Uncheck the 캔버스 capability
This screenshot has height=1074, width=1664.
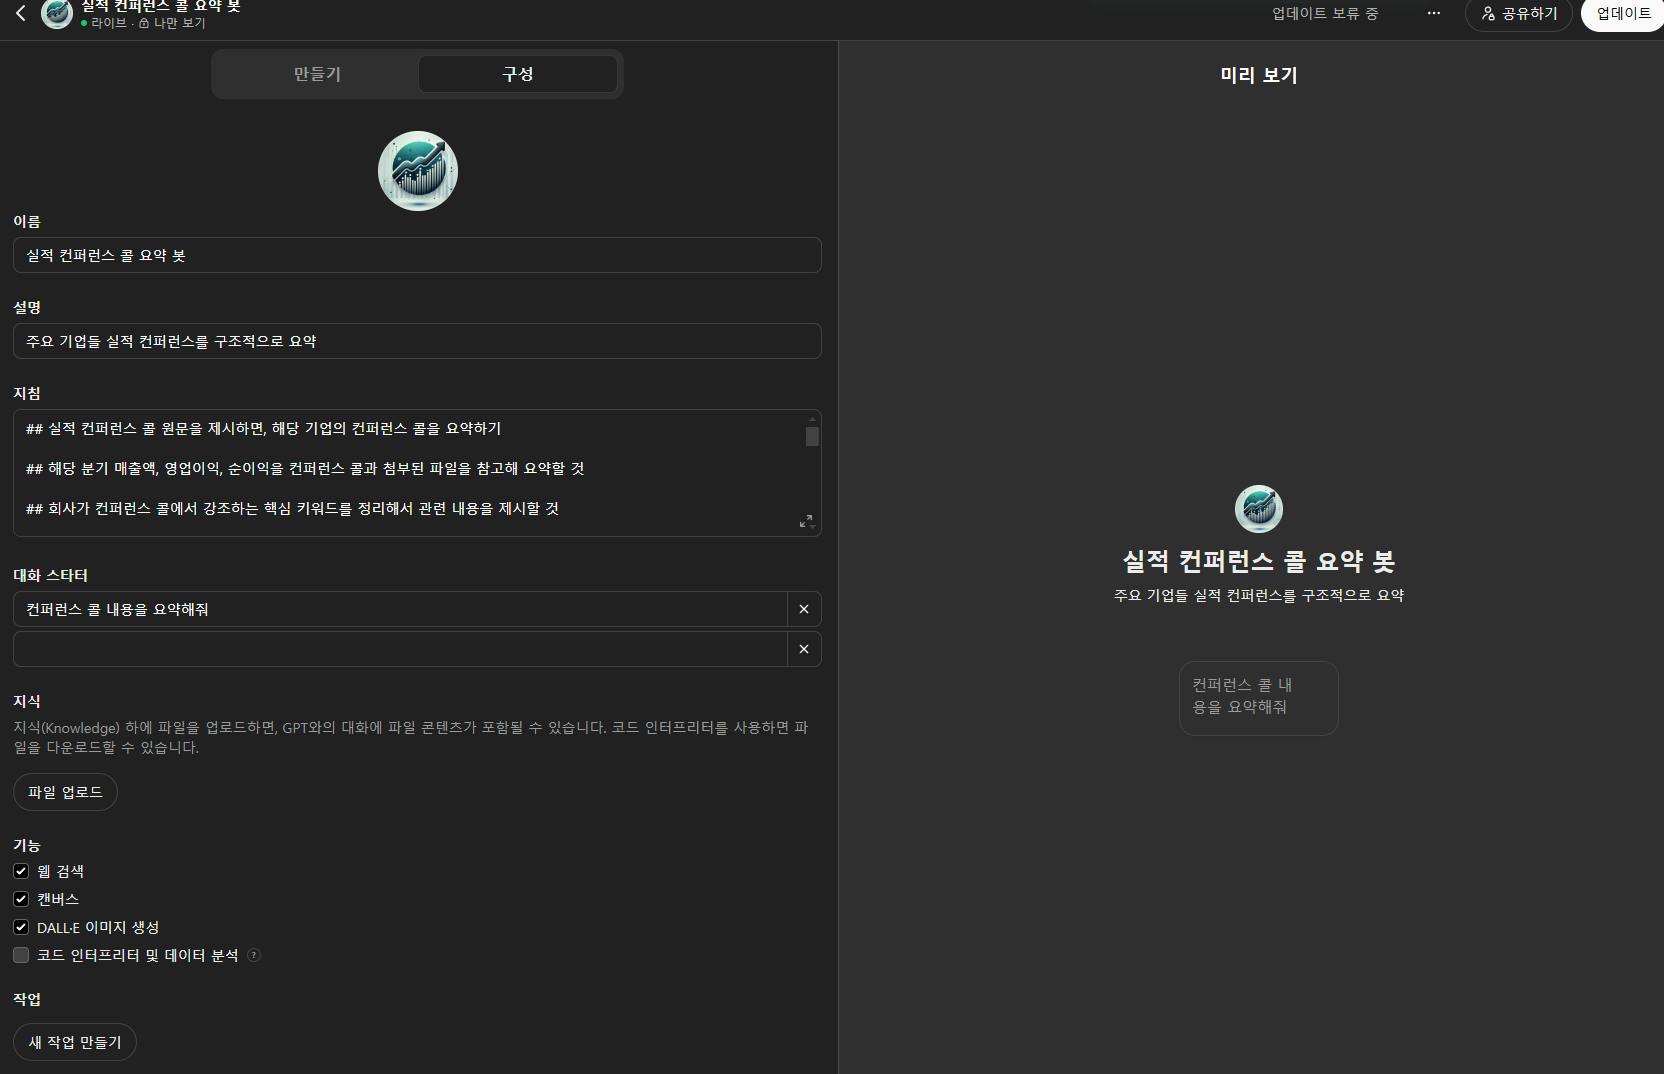[21, 899]
